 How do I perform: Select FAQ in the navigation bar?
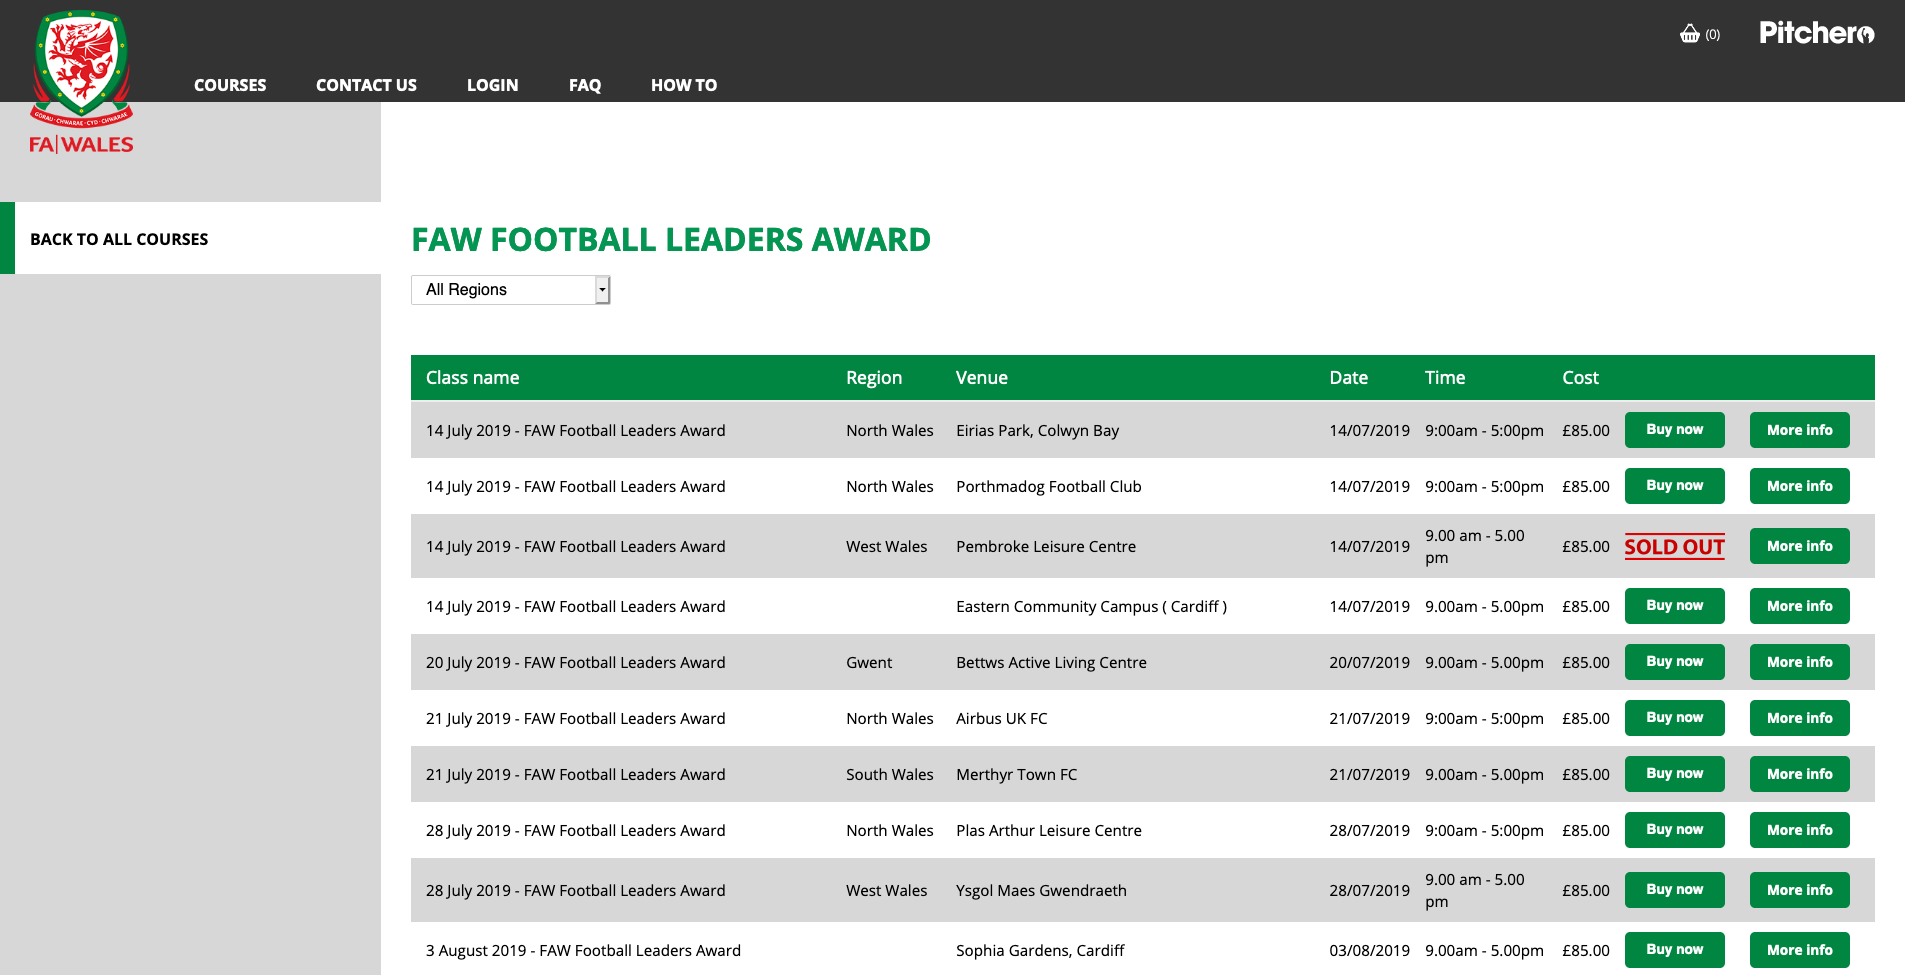click(x=585, y=85)
